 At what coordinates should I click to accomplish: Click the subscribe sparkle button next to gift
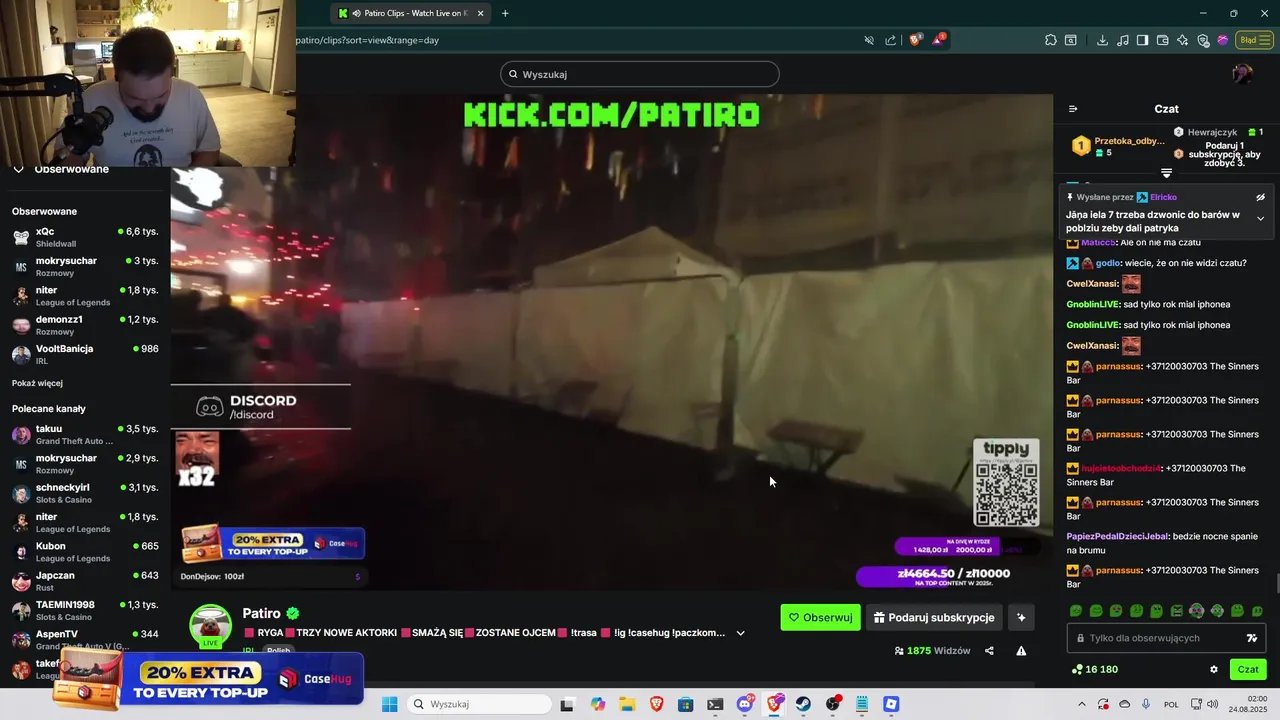pyautogui.click(x=1021, y=618)
